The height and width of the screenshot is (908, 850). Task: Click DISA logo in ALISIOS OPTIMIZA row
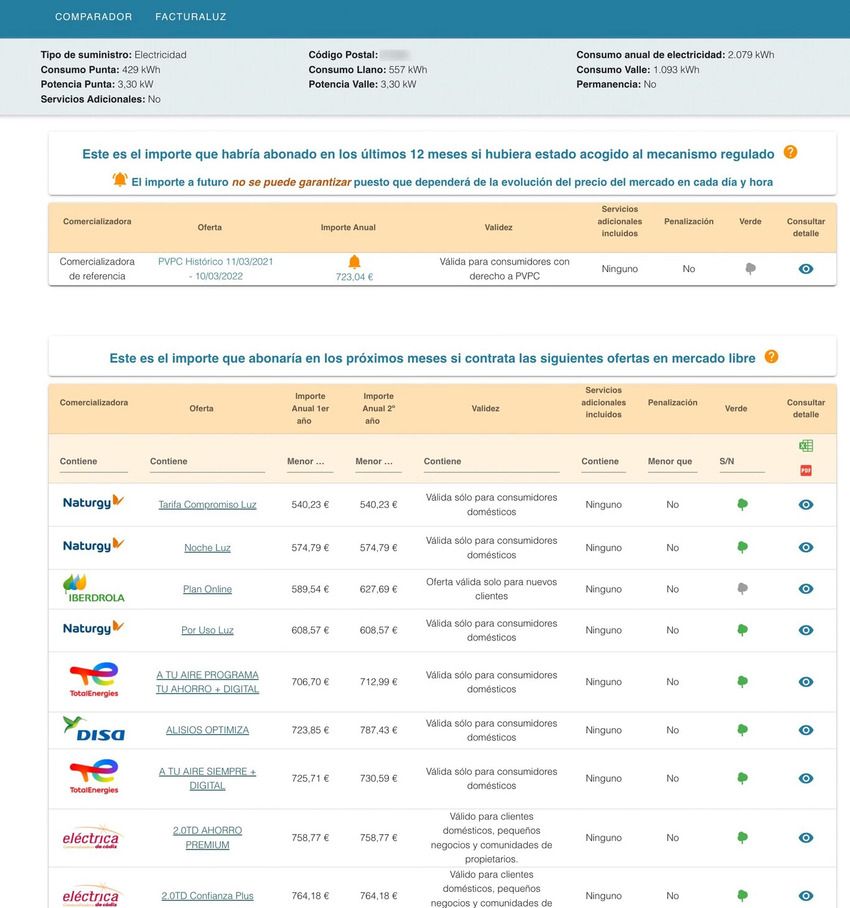pyautogui.click(x=93, y=728)
